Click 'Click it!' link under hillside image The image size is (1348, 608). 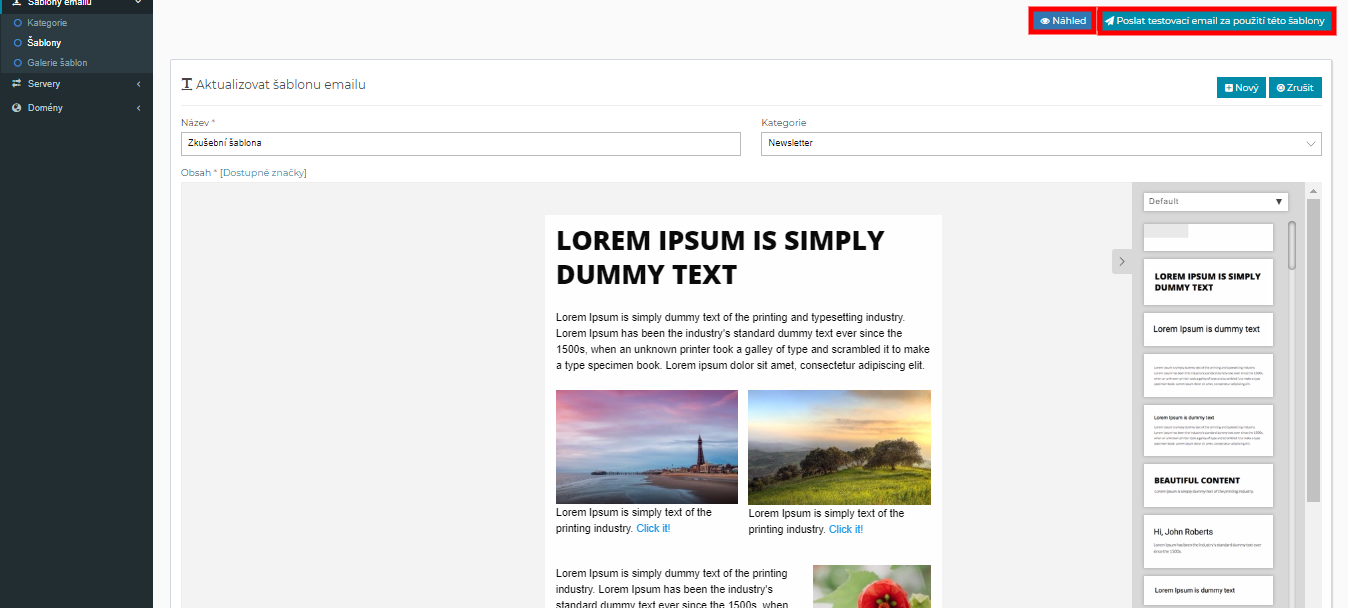coord(846,529)
